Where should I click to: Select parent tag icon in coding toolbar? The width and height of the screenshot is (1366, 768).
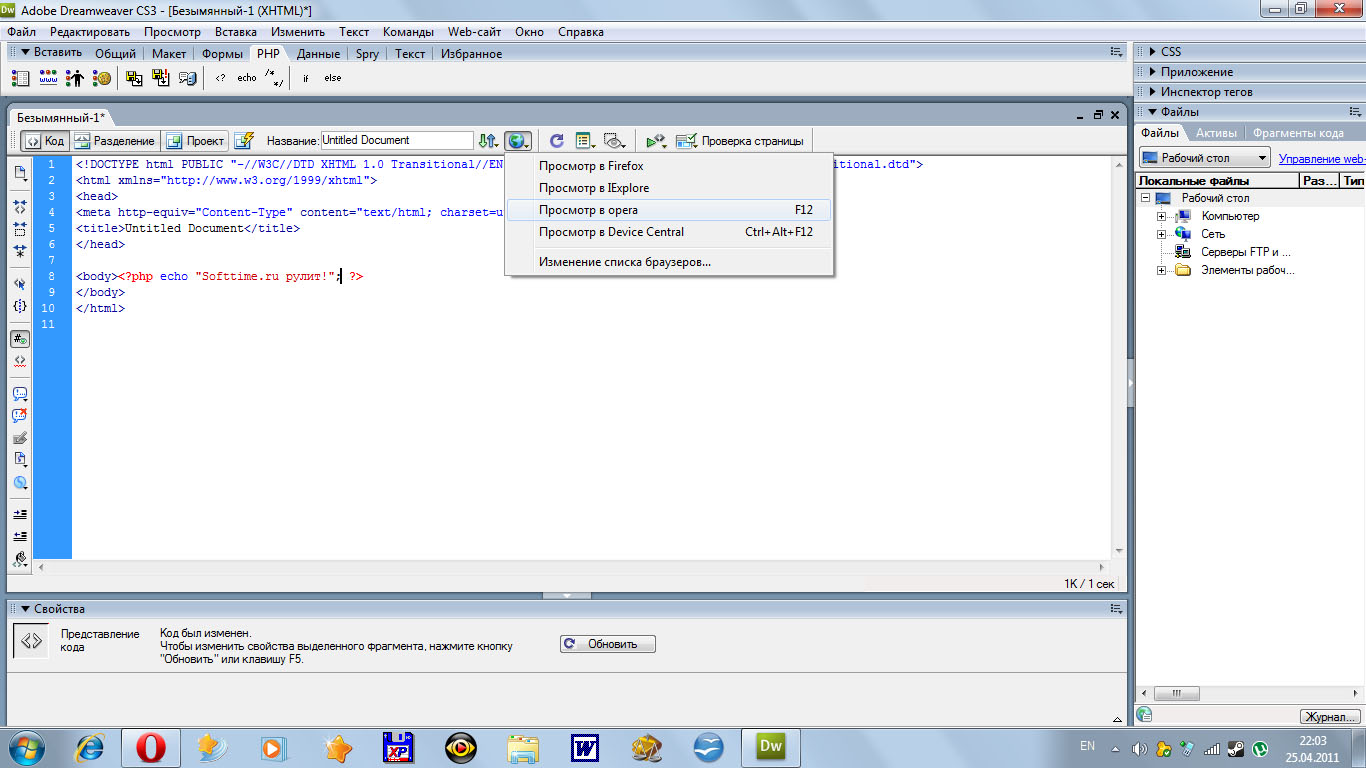20,284
